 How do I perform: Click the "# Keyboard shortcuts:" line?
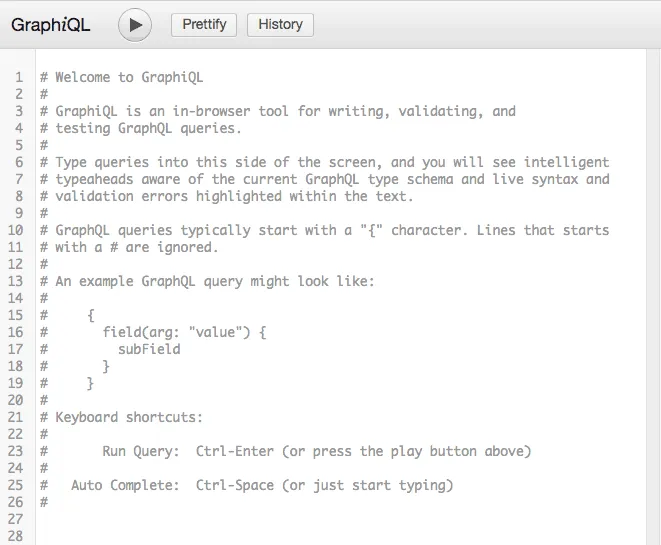pyautogui.click(x=121, y=417)
